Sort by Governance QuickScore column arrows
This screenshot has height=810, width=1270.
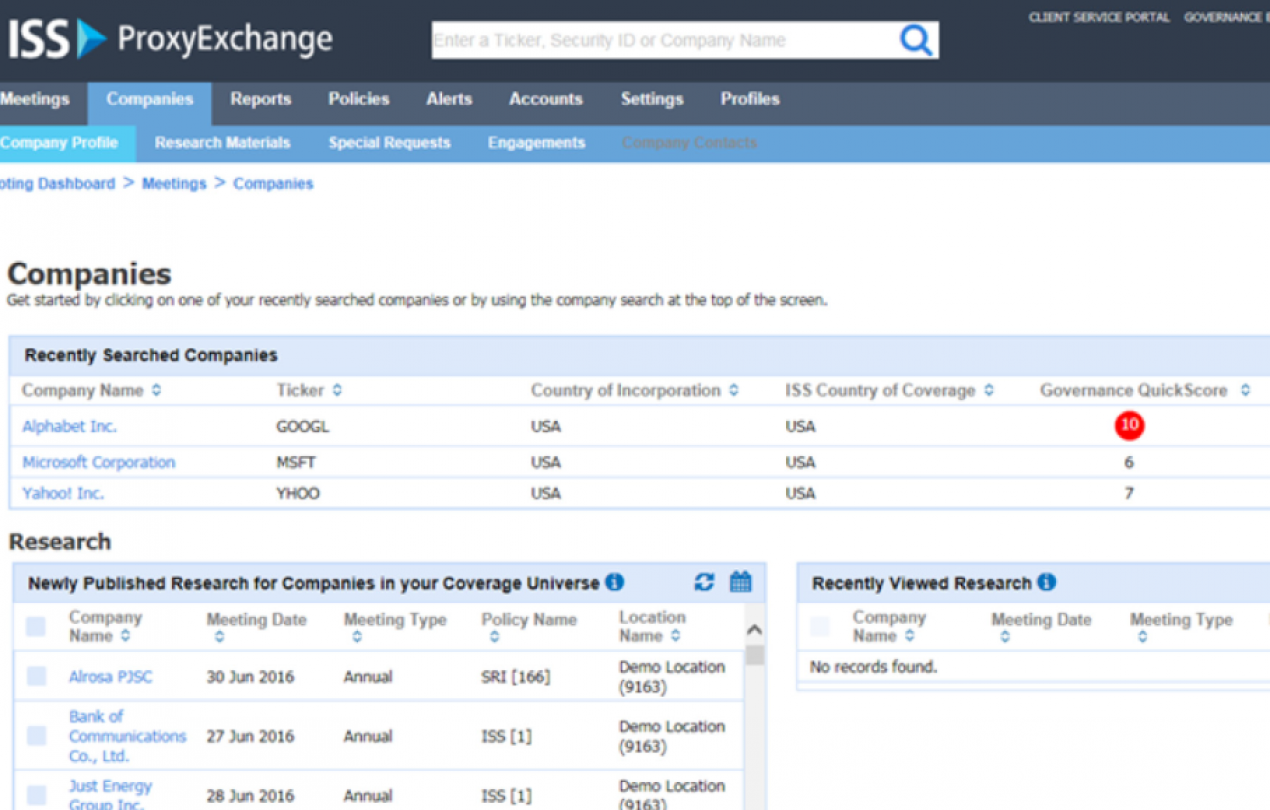[1245, 391]
